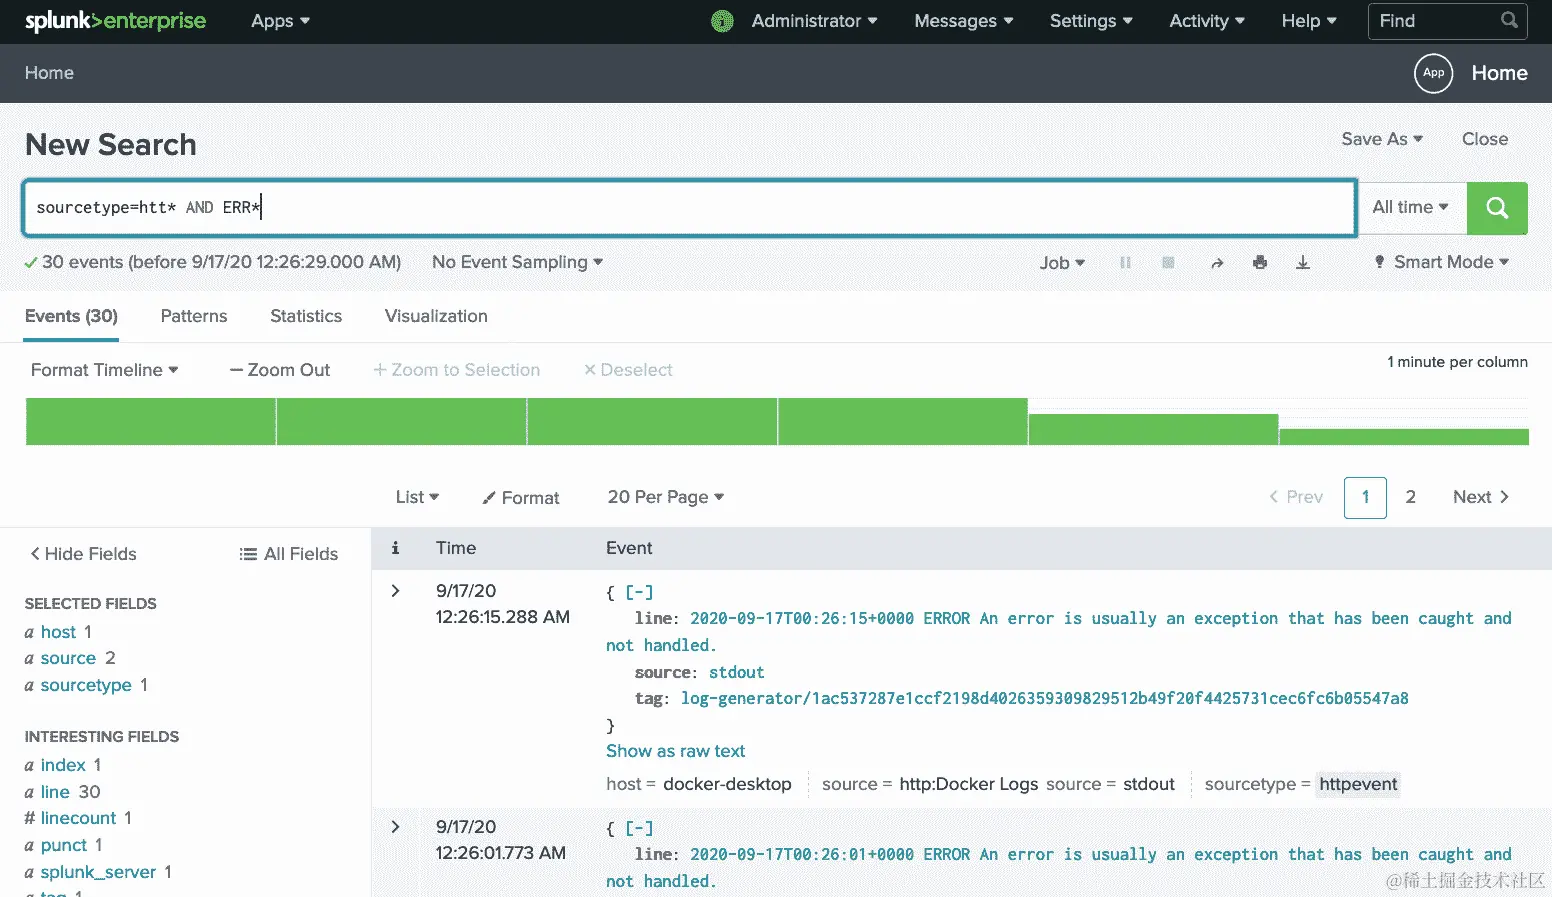The width and height of the screenshot is (1552, 897).
Task: Open the splunk_server interesting field
Action: (x=98, y=872)
